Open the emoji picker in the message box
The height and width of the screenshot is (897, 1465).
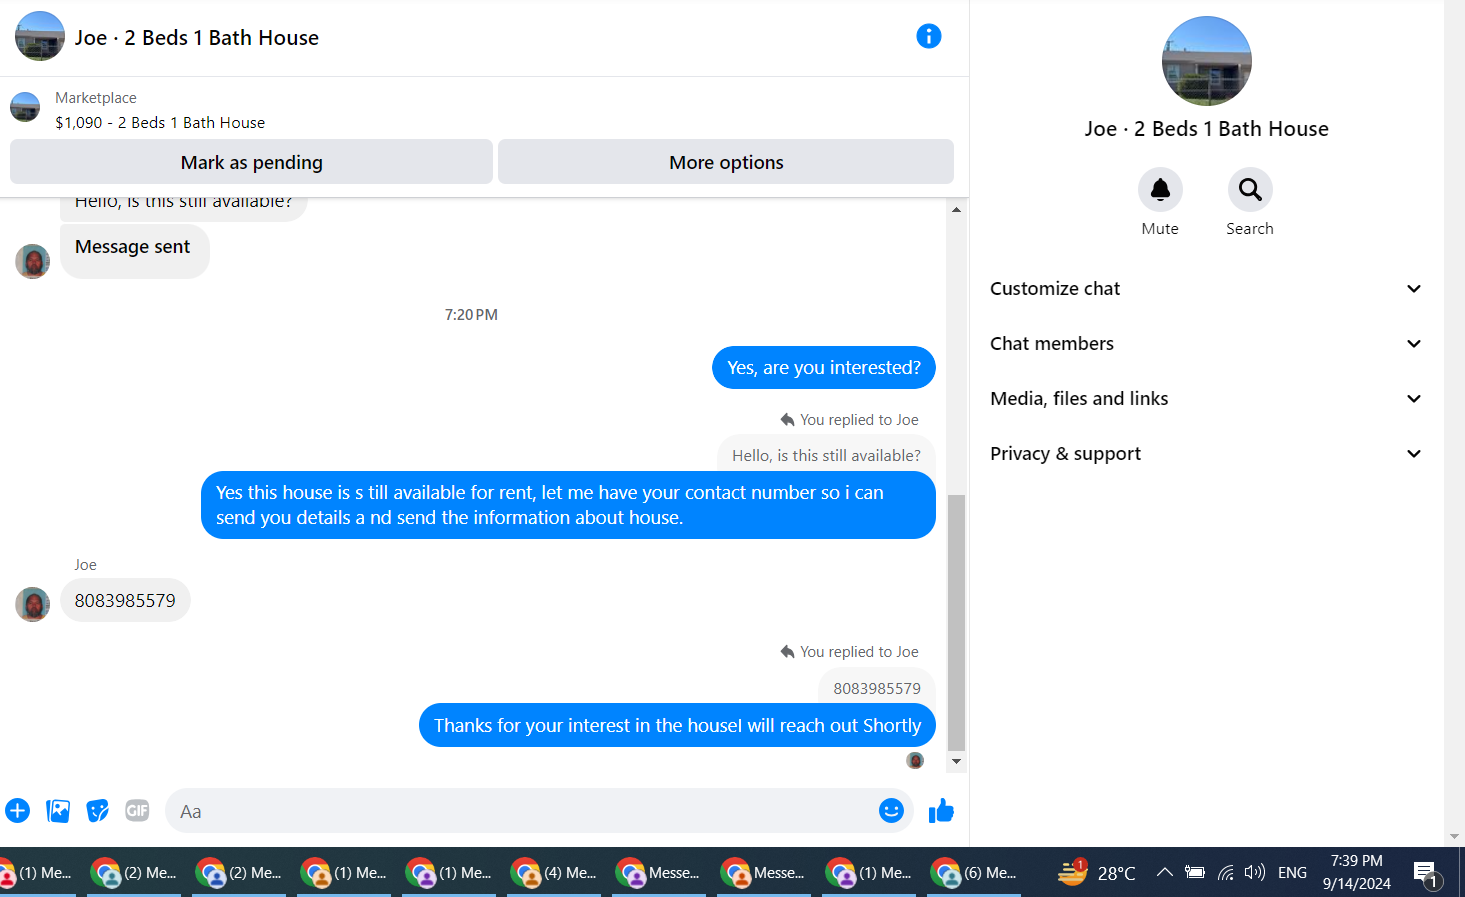pyautogui.click(x=891, y=811)
